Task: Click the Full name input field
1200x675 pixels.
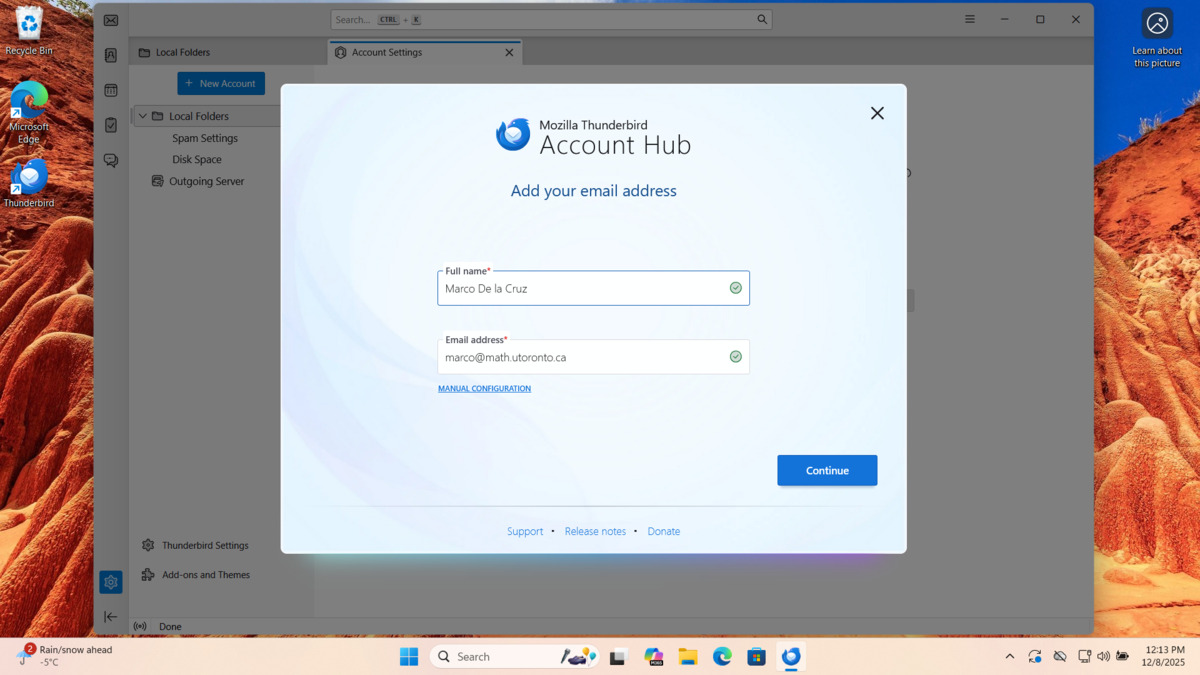Action: pos(583,289)
